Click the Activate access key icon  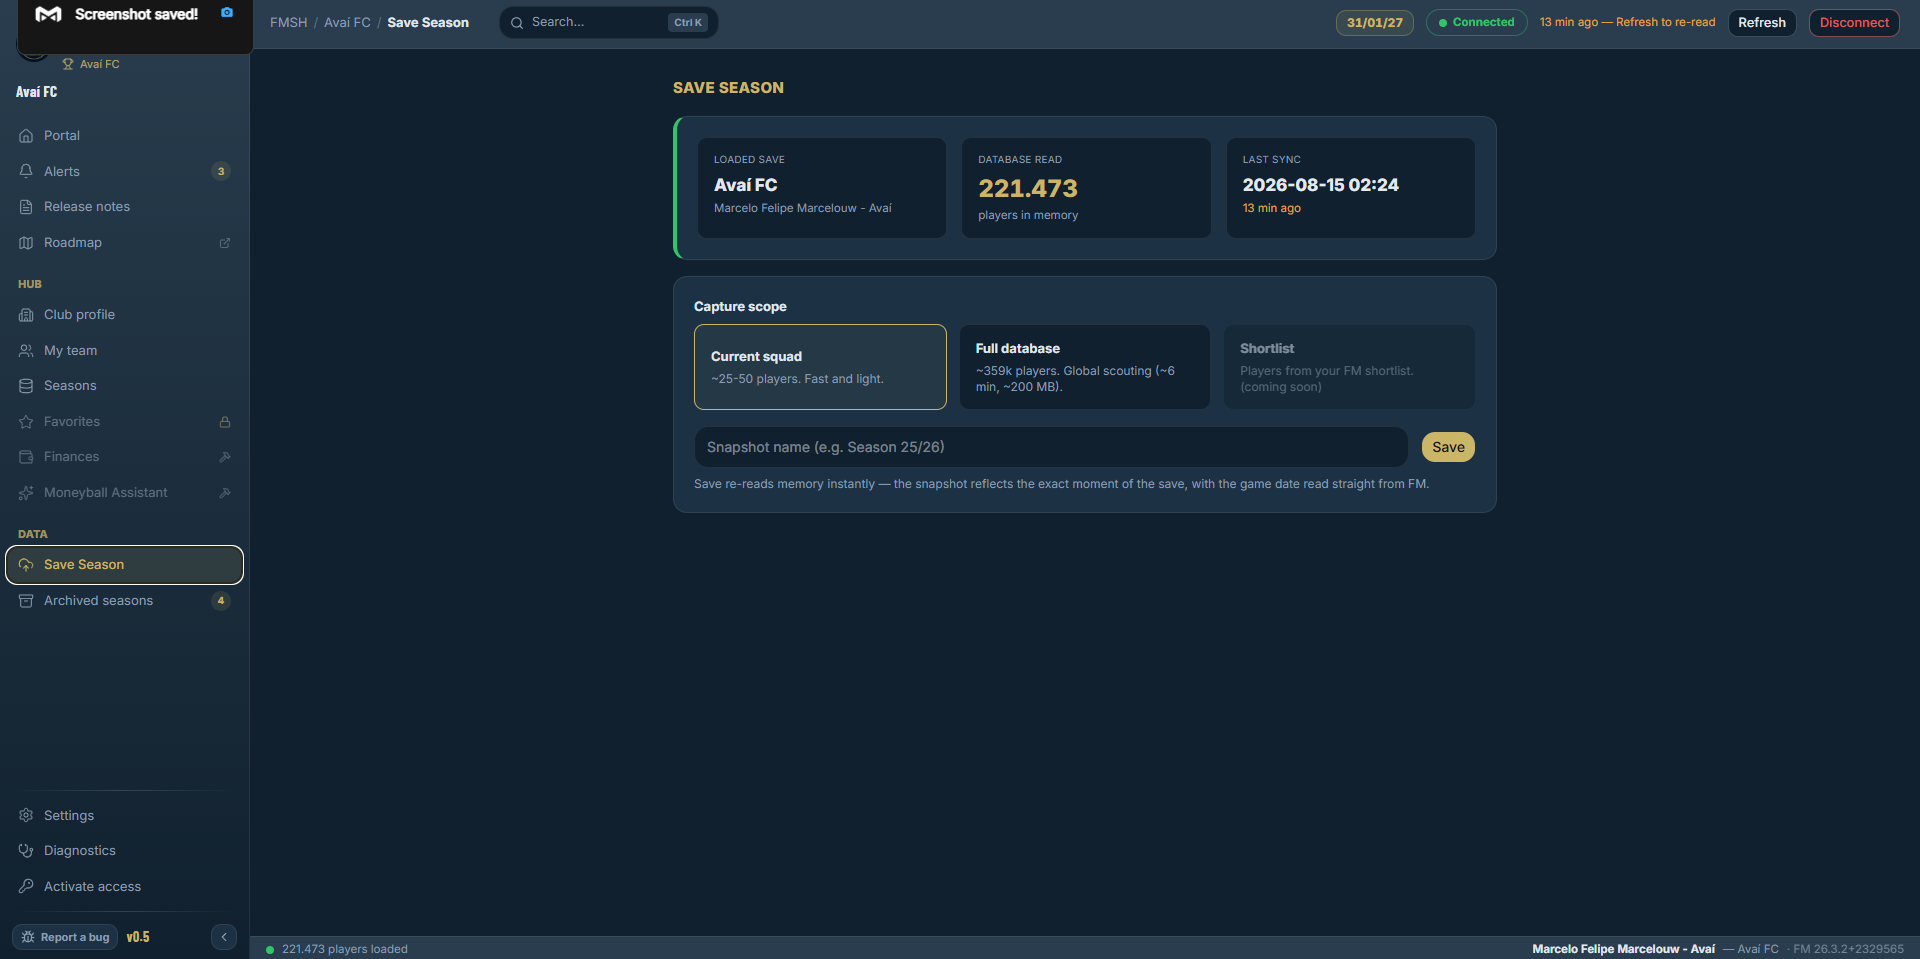click(26, 886)
